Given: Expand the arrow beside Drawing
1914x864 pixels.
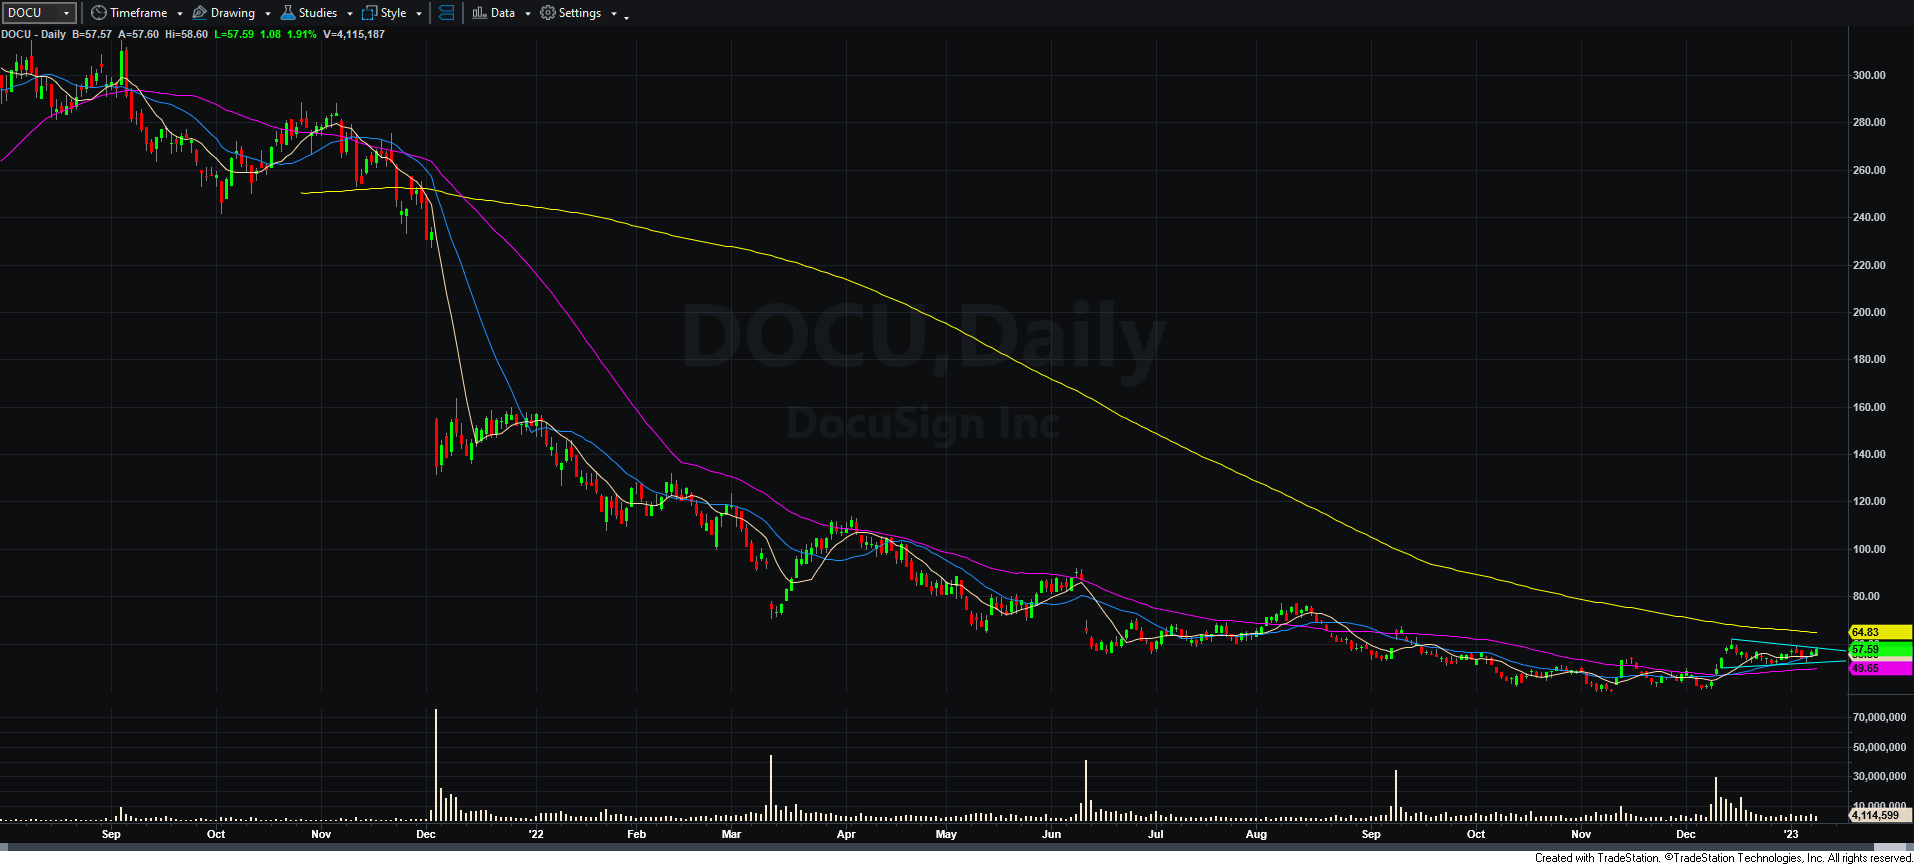Looking at the screenshot, I should (x=268, y=14).
